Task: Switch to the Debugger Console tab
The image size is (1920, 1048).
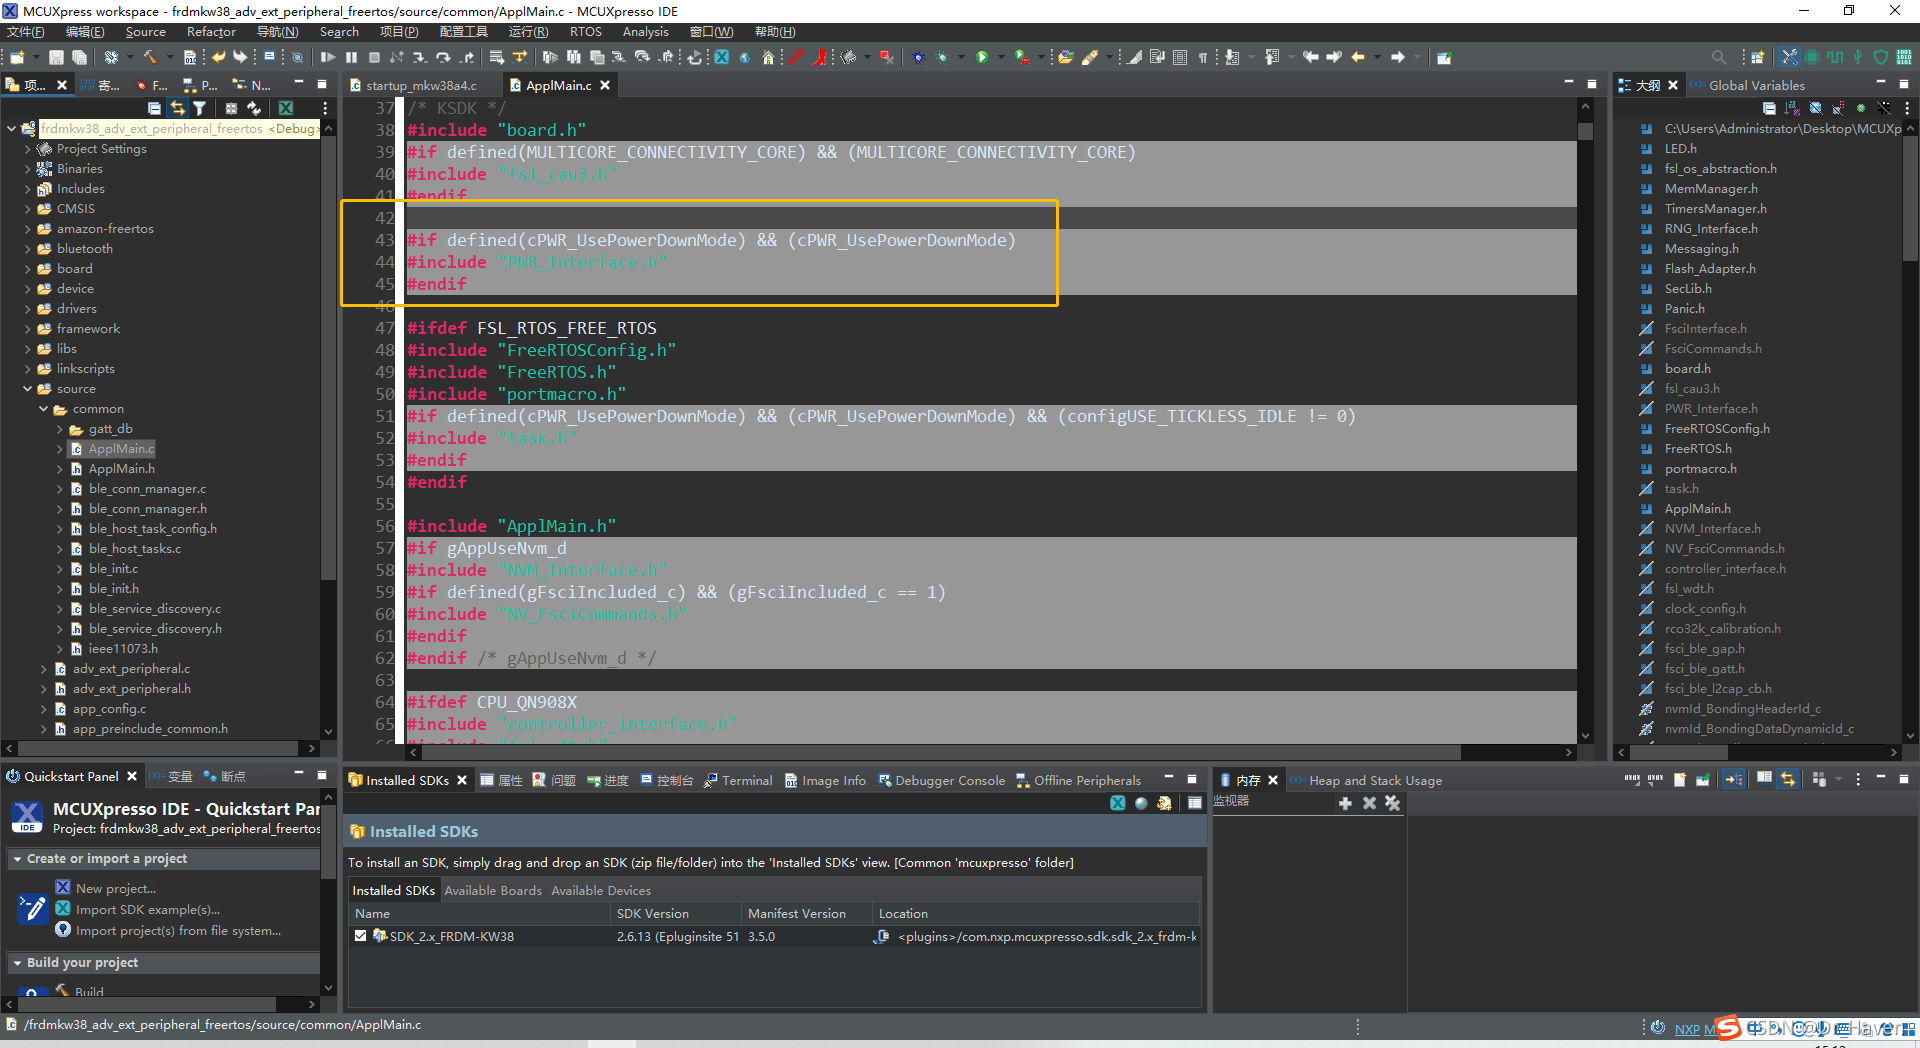Action: (941, 781)
